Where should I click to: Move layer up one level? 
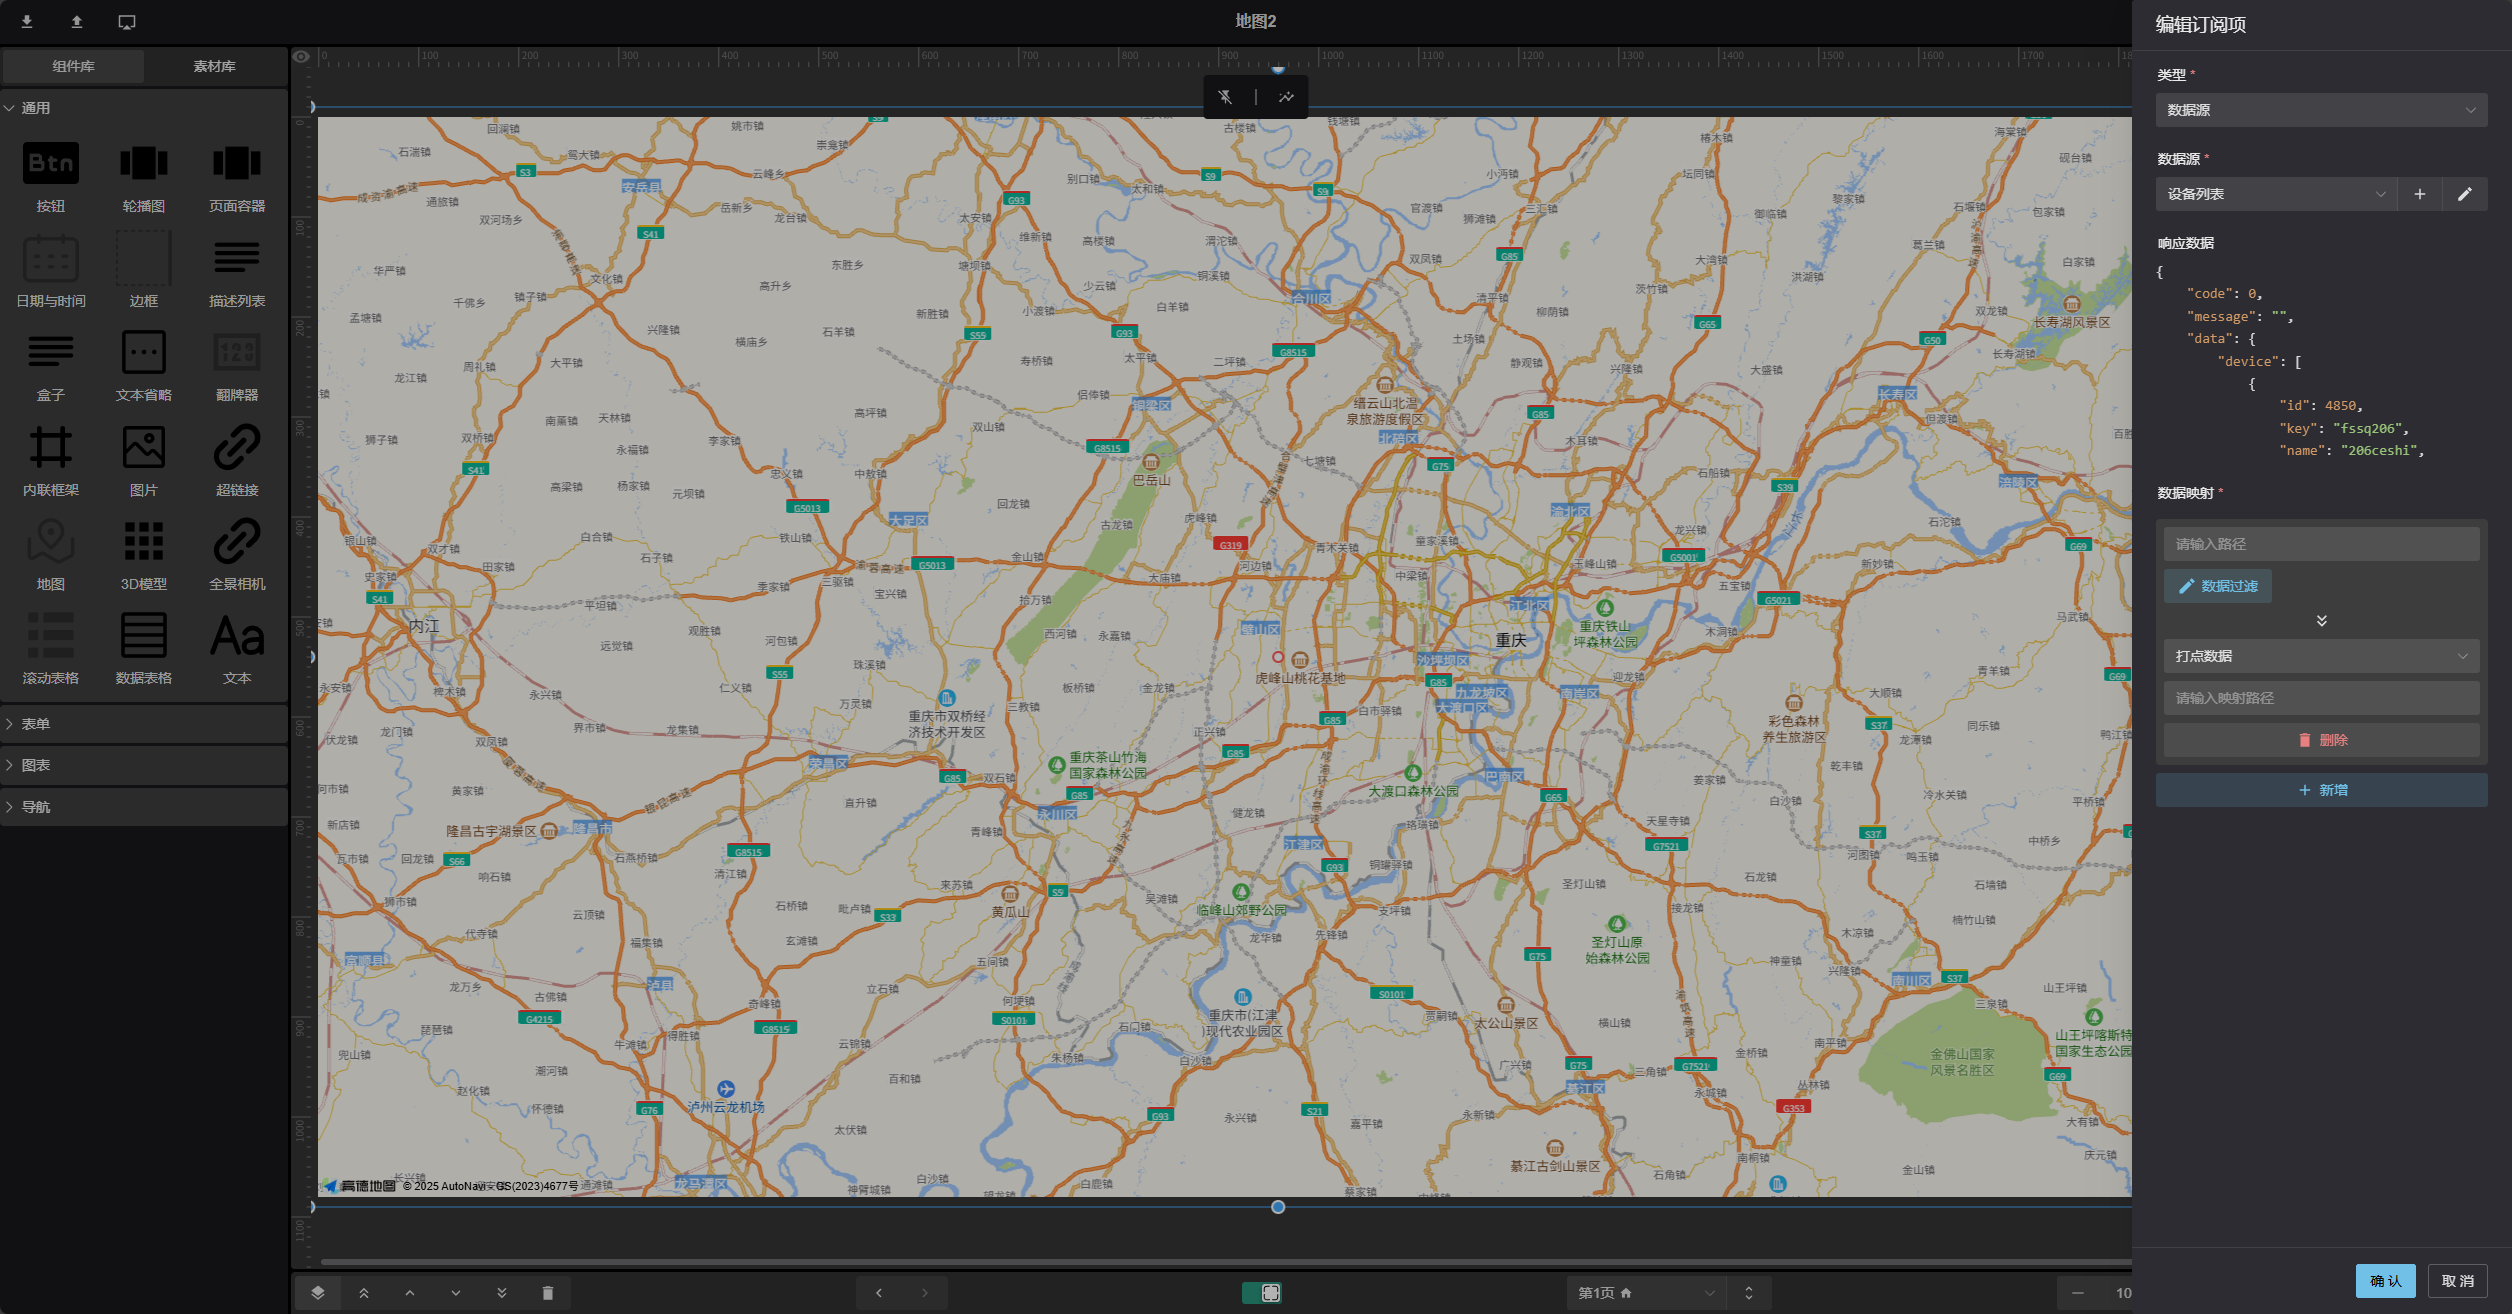point(410,1292)
